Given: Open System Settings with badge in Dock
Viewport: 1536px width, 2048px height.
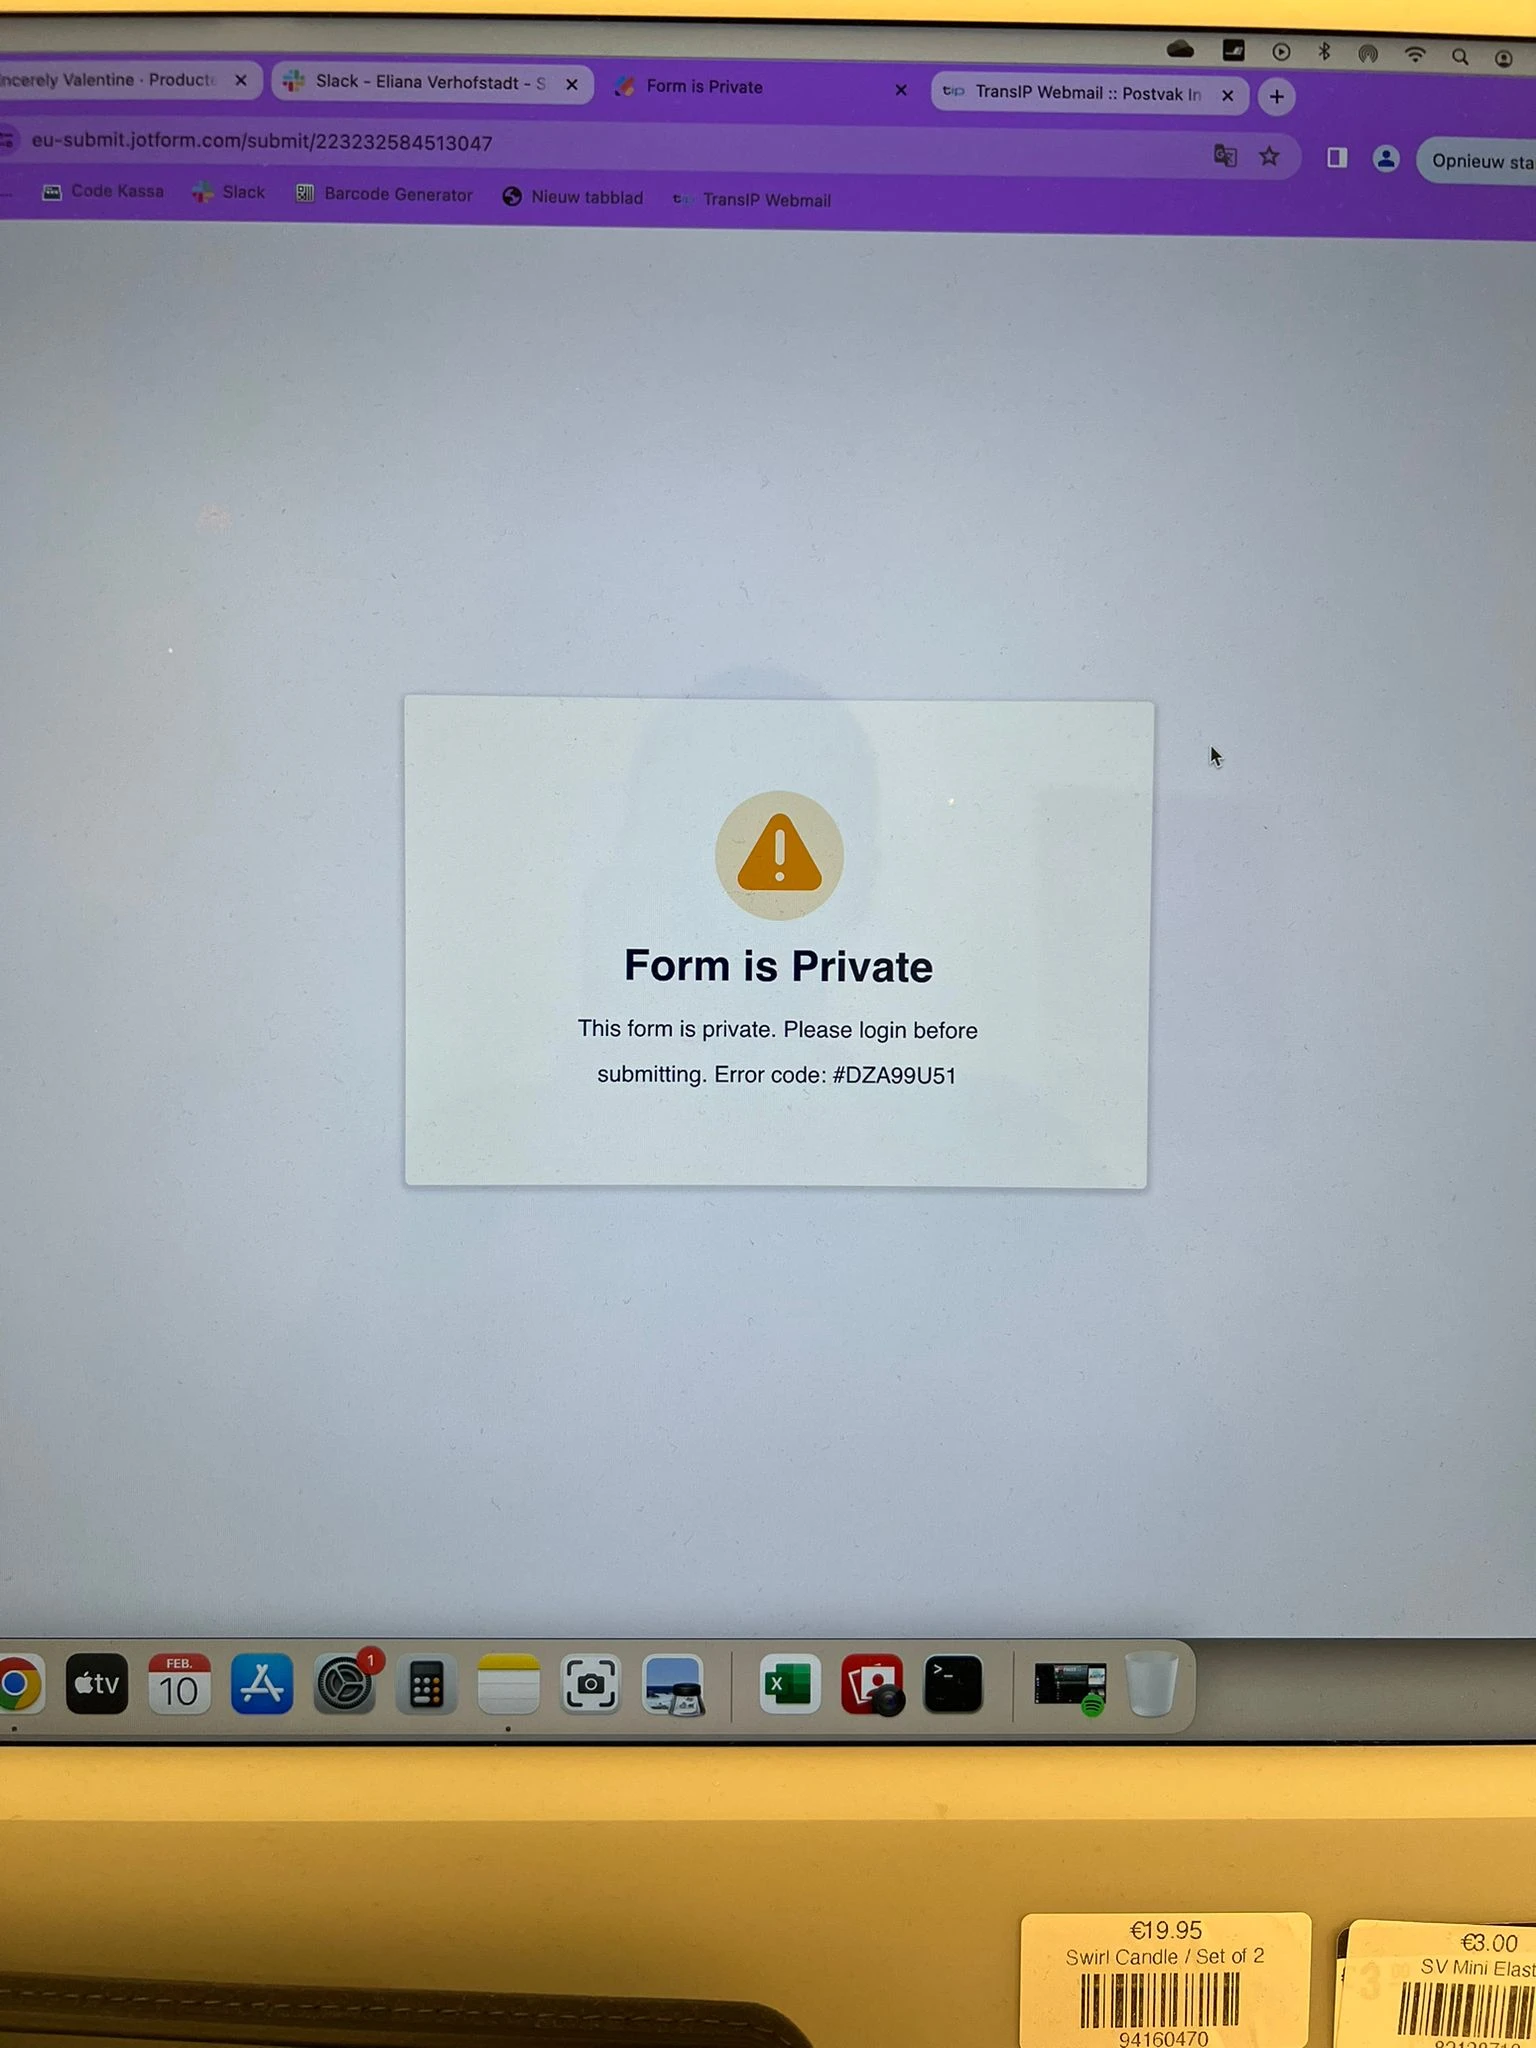Looking at the screenshot, I should 345,1684.
